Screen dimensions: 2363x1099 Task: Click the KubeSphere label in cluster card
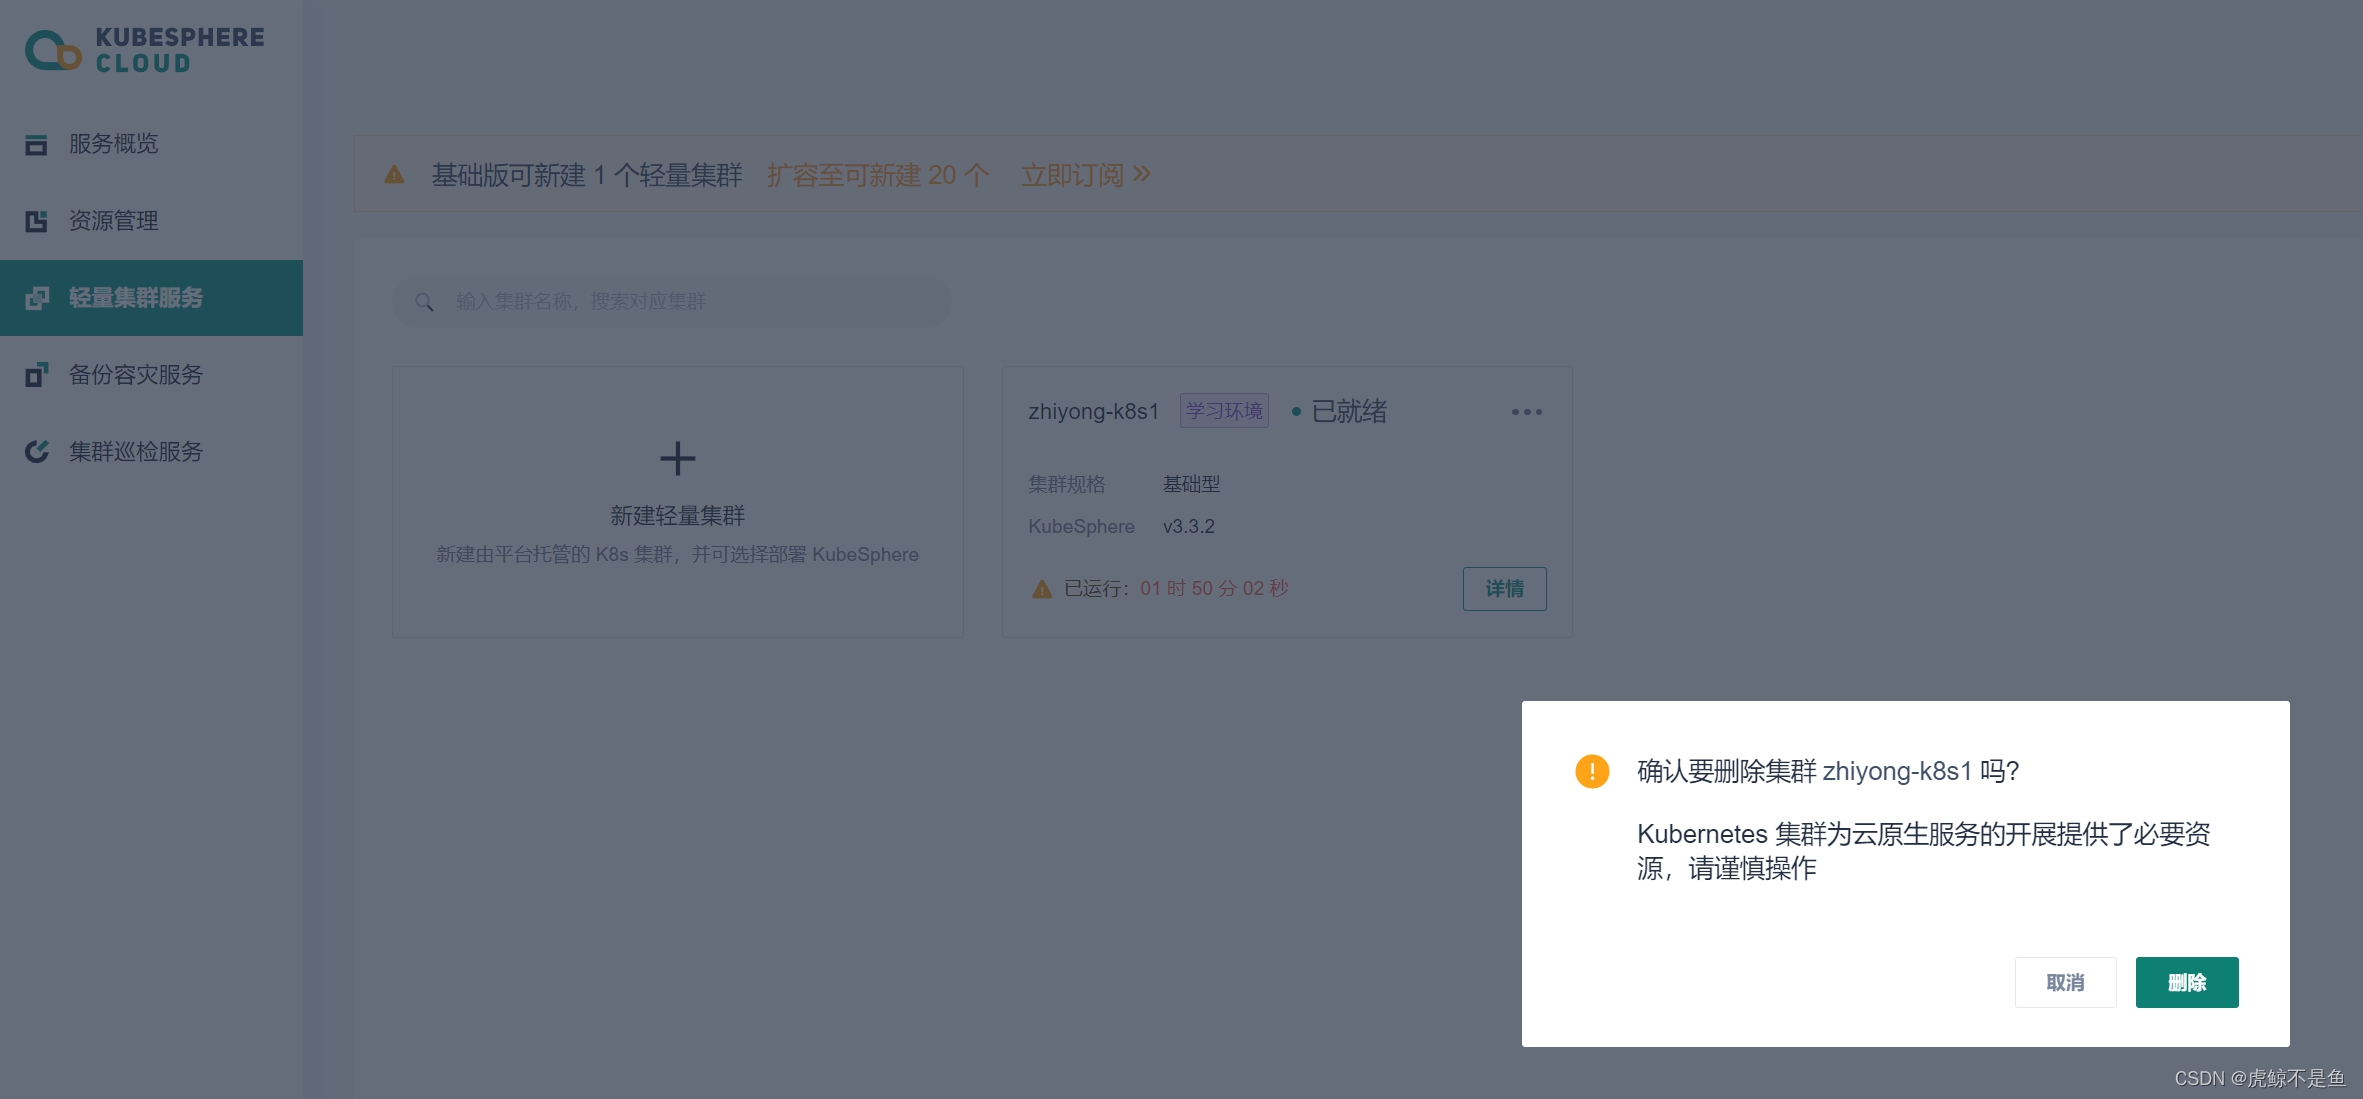click(x=1081, y=527)
